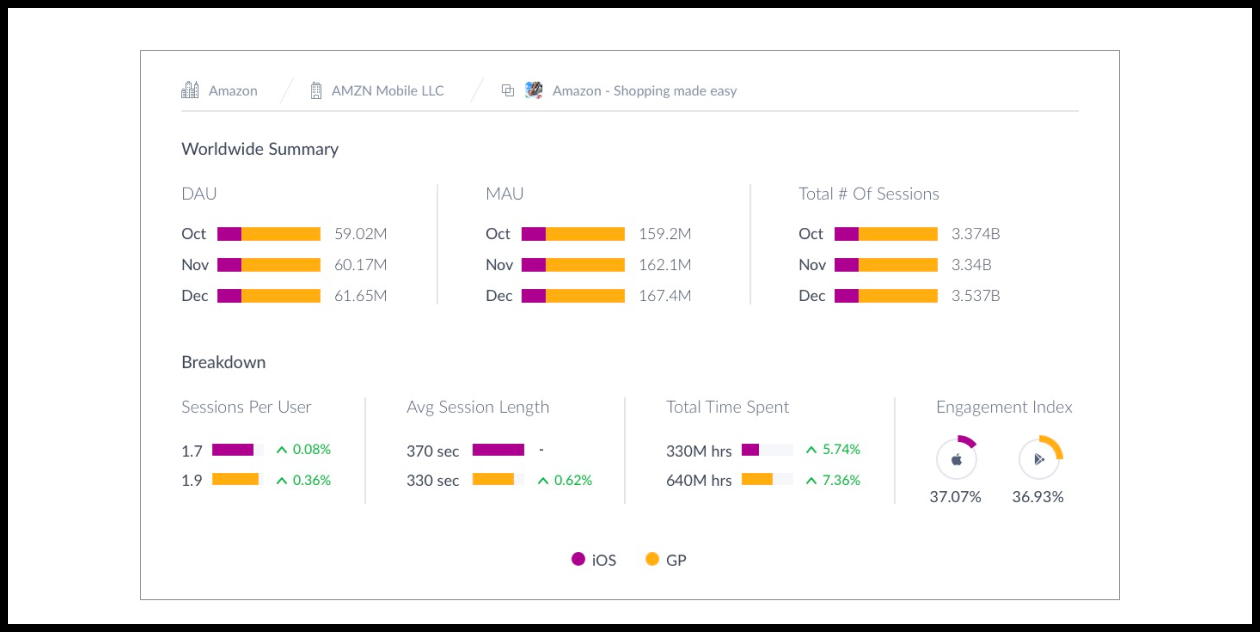The height and width of the screenshot is (632, 1260).
Task: Open the Amazon breadcrumb link
Action: pos(233,89)
